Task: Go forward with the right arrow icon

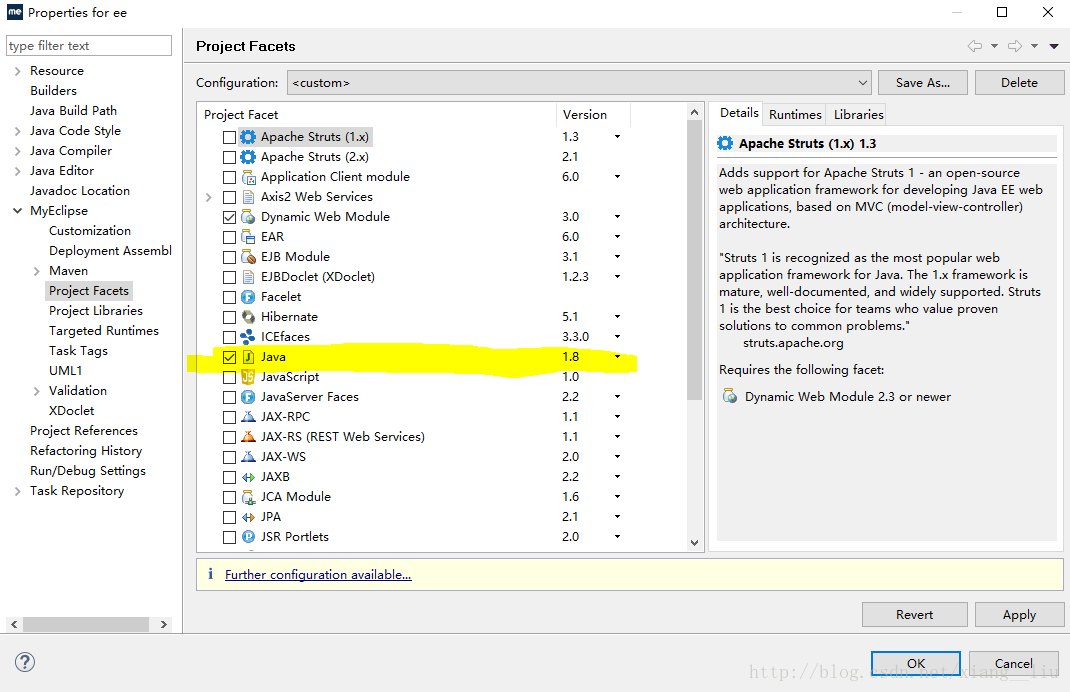Action: [x=1015, y=46]
